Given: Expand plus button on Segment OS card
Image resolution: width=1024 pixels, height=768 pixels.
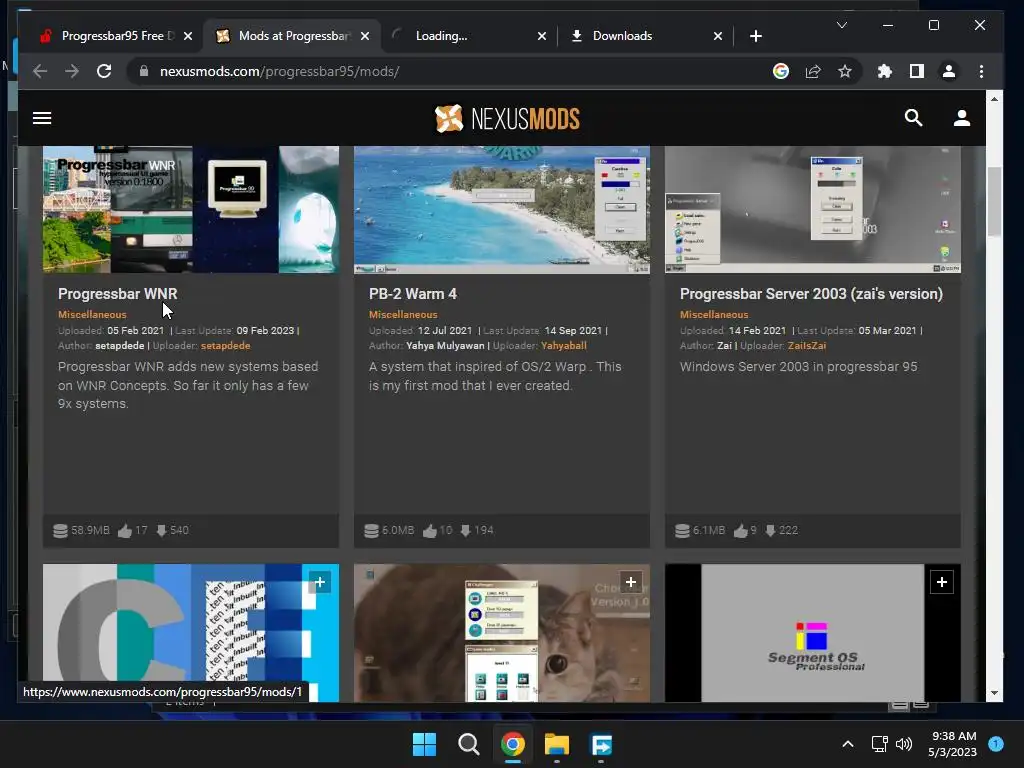Looking at the screenshot, I should coord(942,582).
